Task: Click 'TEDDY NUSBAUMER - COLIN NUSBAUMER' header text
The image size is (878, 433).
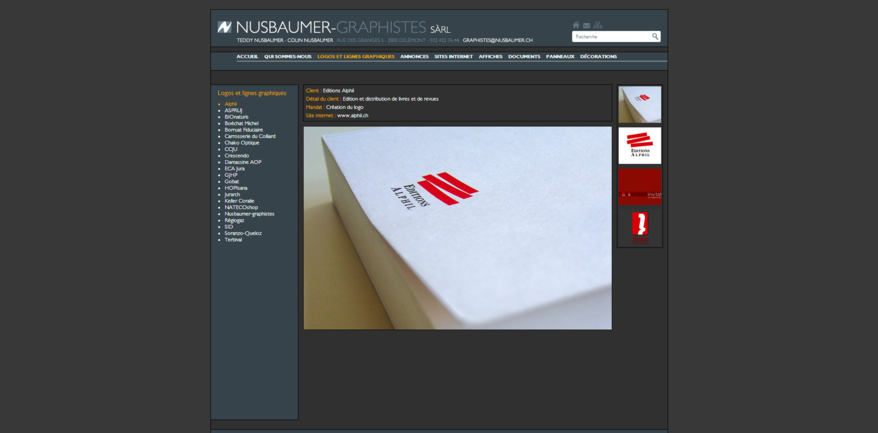Action: pyautogui.click(x=285, y=40)
